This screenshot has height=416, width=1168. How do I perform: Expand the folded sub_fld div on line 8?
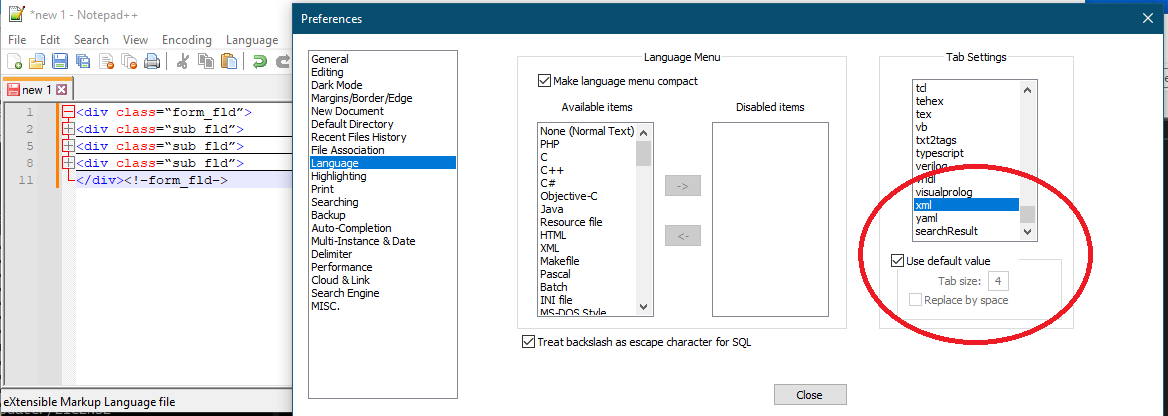pos(69,163)
